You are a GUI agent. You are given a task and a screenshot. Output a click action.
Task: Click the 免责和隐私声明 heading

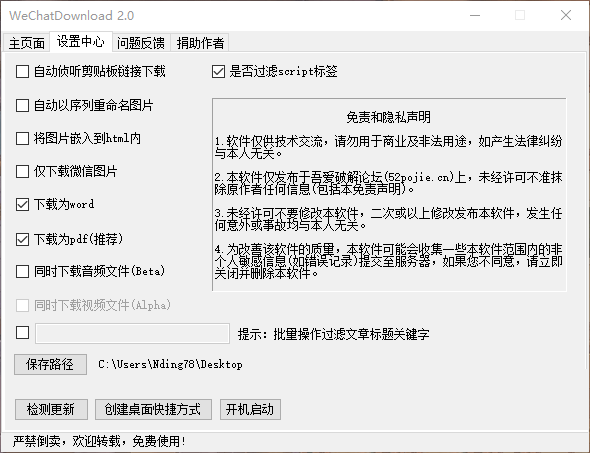(x=388, y=117)
